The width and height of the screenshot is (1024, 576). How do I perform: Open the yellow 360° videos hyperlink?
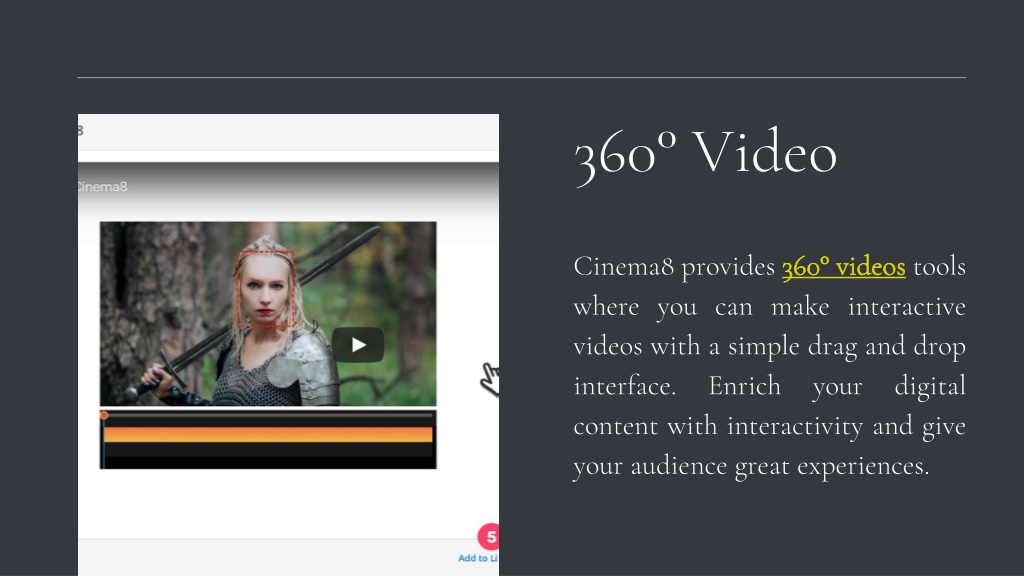(x=843, y=266)
